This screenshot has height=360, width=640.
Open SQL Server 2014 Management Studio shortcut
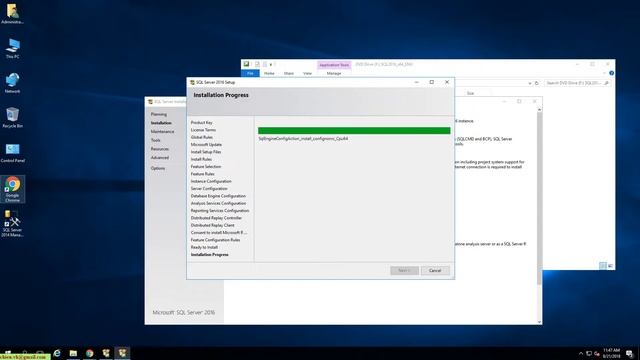[x=12, y=223]
